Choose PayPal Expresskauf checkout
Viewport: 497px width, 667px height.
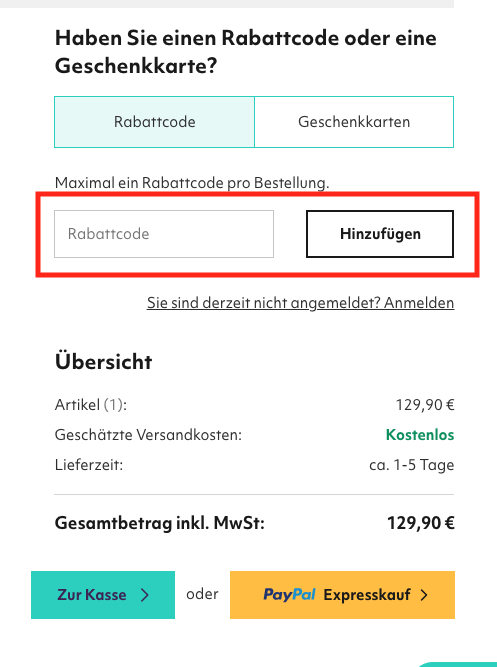[343, 595]
